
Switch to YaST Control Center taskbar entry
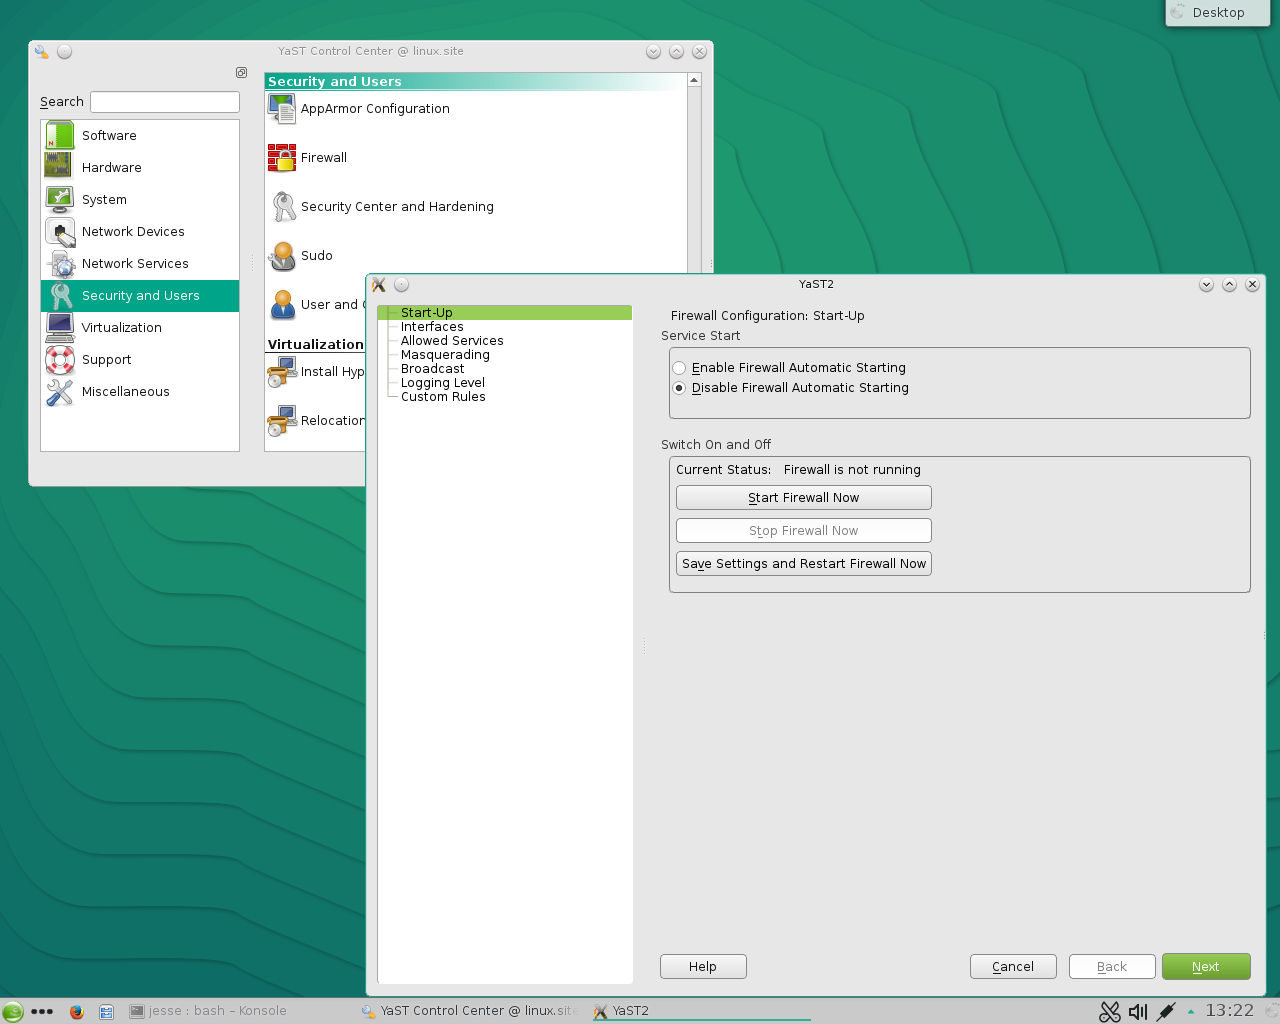pyautogui.click(x=470, y=1011)
